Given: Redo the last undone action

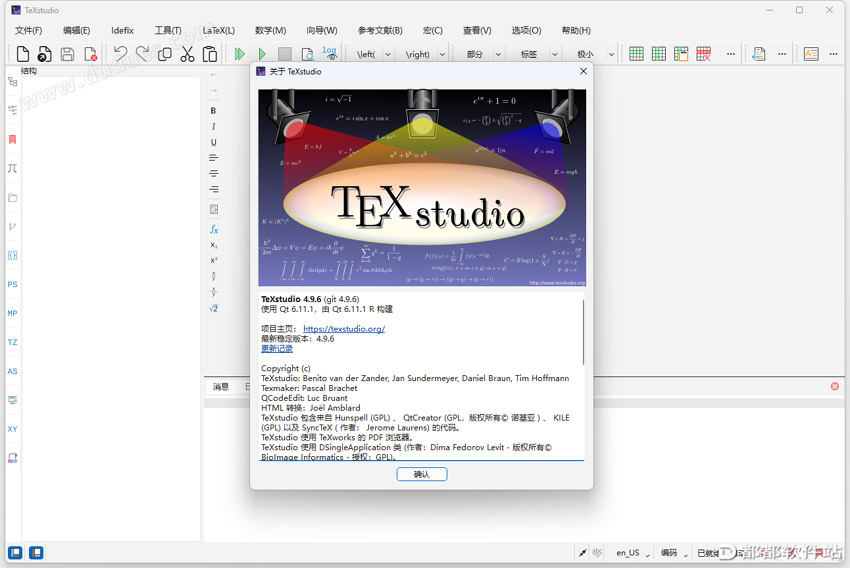Looking at the screenshot, I should pyautogui.click(x=143, y=54).
